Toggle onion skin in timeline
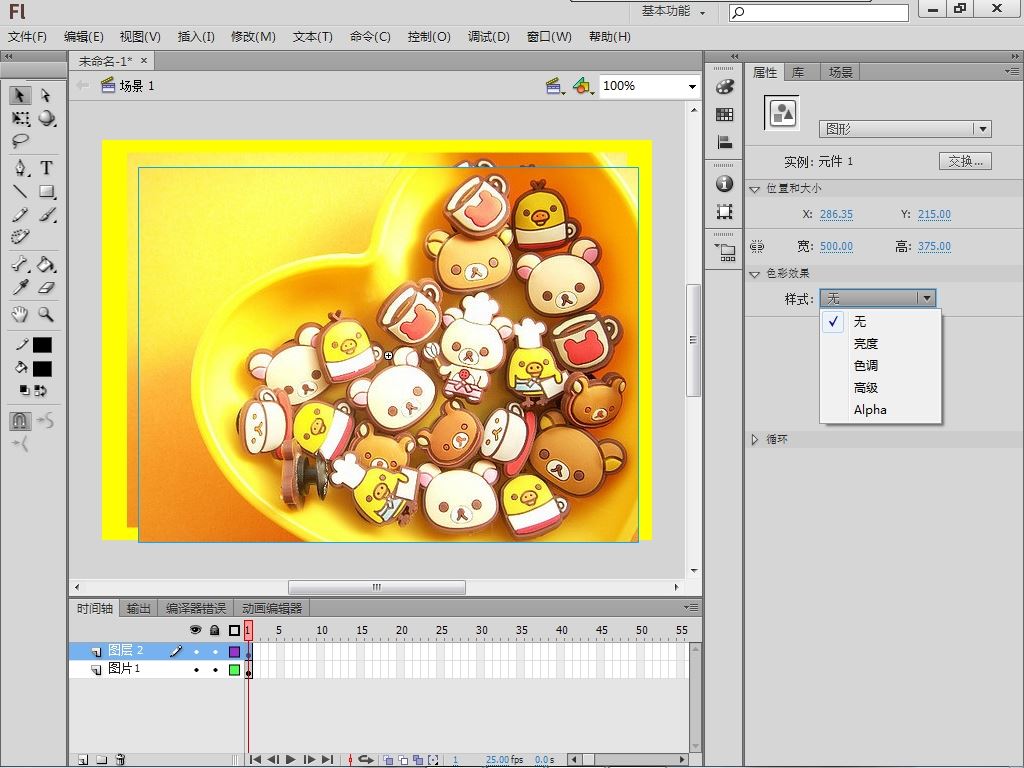Image resolution: width=1024 pixels, height=768 pixels. [x=388, y=760]
